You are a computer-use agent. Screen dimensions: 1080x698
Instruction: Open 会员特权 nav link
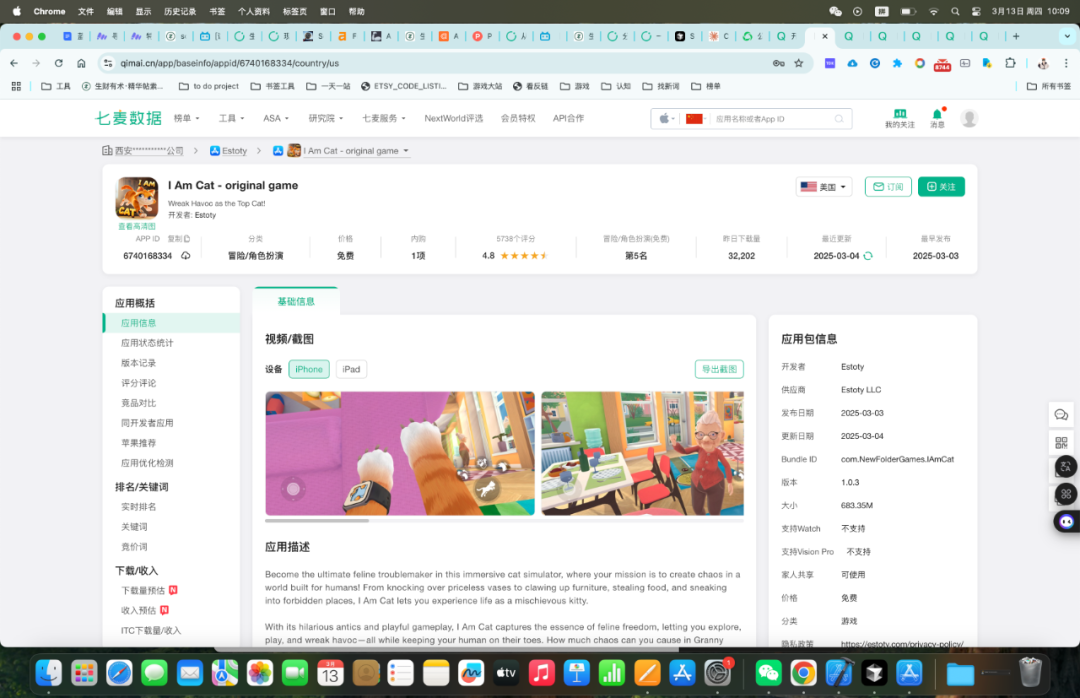[x=517, y=119]
